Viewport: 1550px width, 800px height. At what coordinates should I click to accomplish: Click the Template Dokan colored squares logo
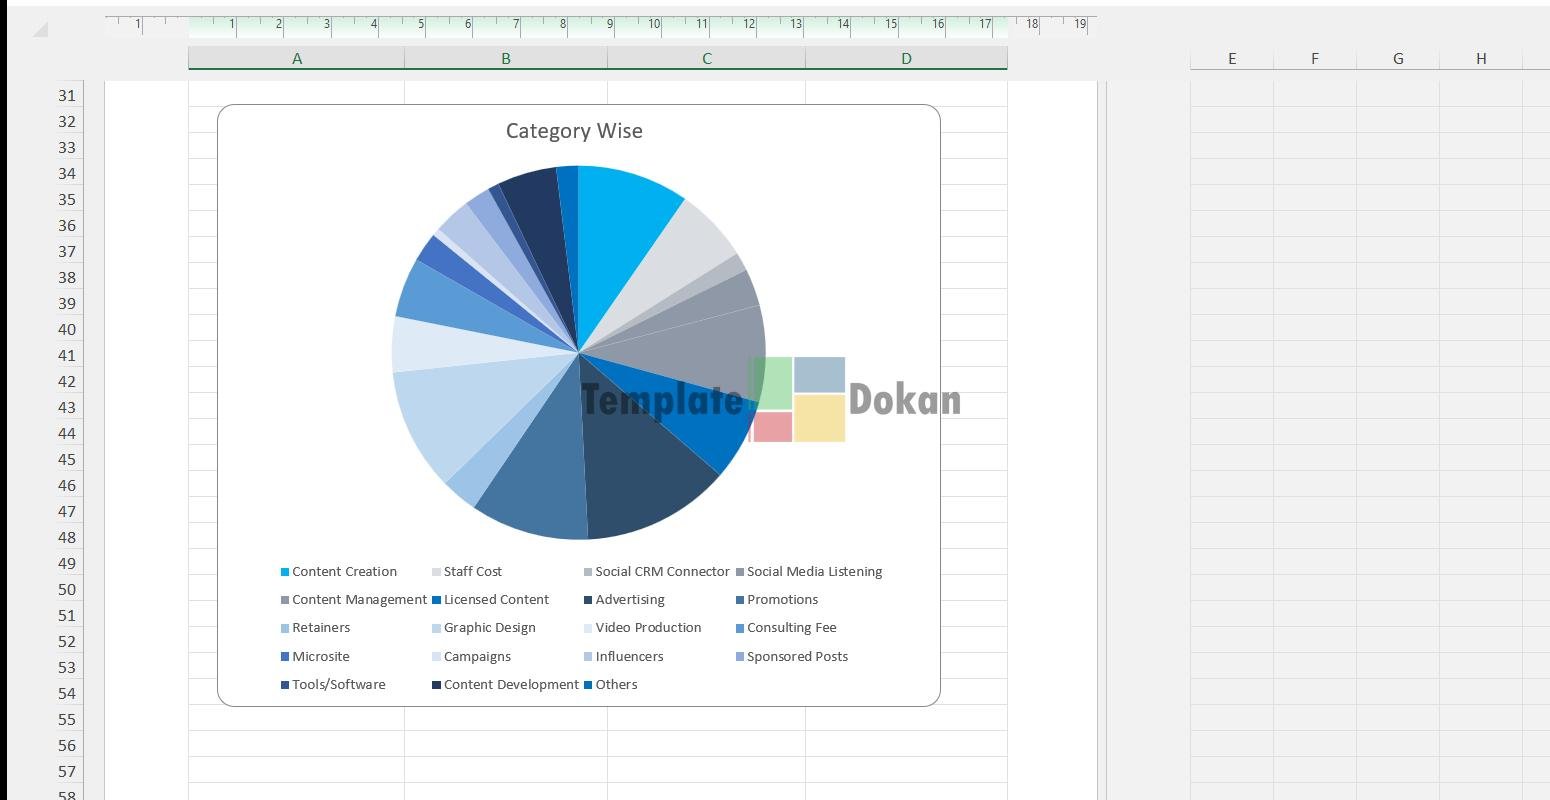pyautogui.click(x=798, y=399)
